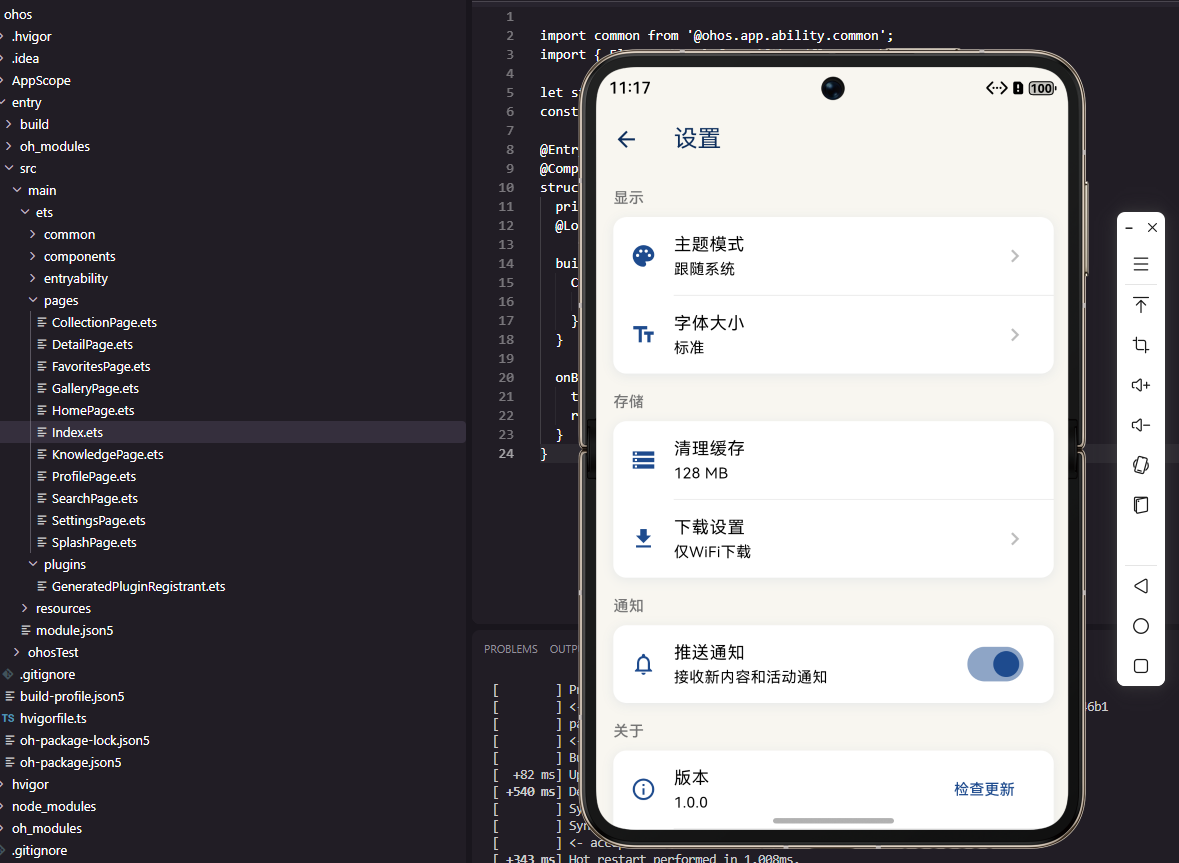Click the version info circle icon

pos(643,789)
